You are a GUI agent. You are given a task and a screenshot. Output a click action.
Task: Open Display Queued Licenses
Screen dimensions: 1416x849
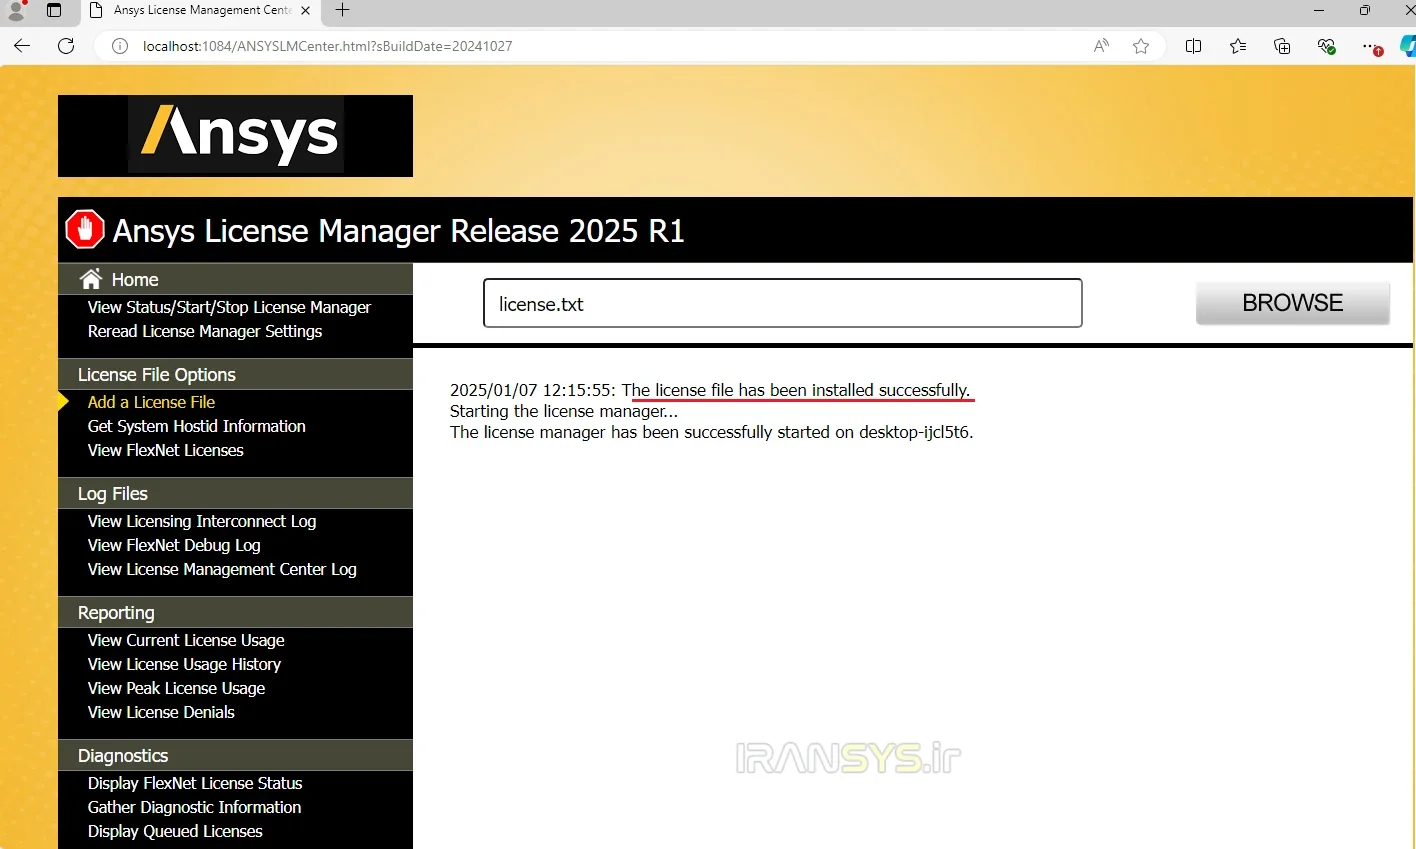pyautogui.click(x=175, y=831)
